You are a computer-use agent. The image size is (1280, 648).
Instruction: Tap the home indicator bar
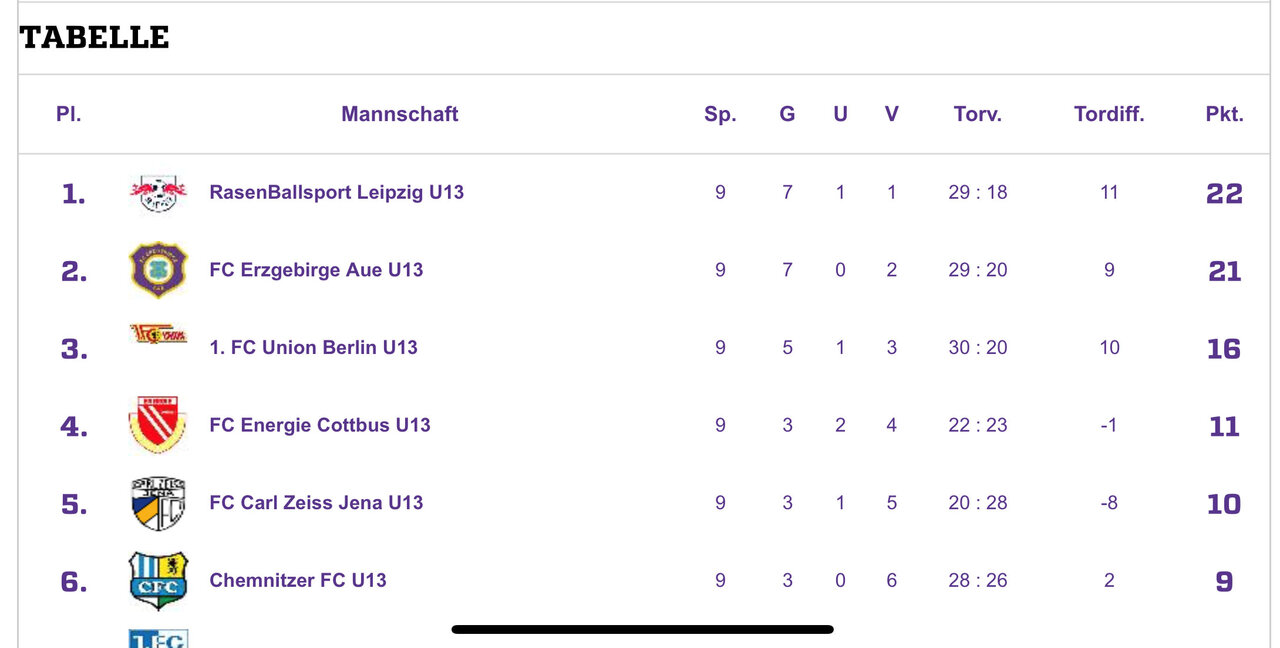pyautogui.click(x=642, y=629)
